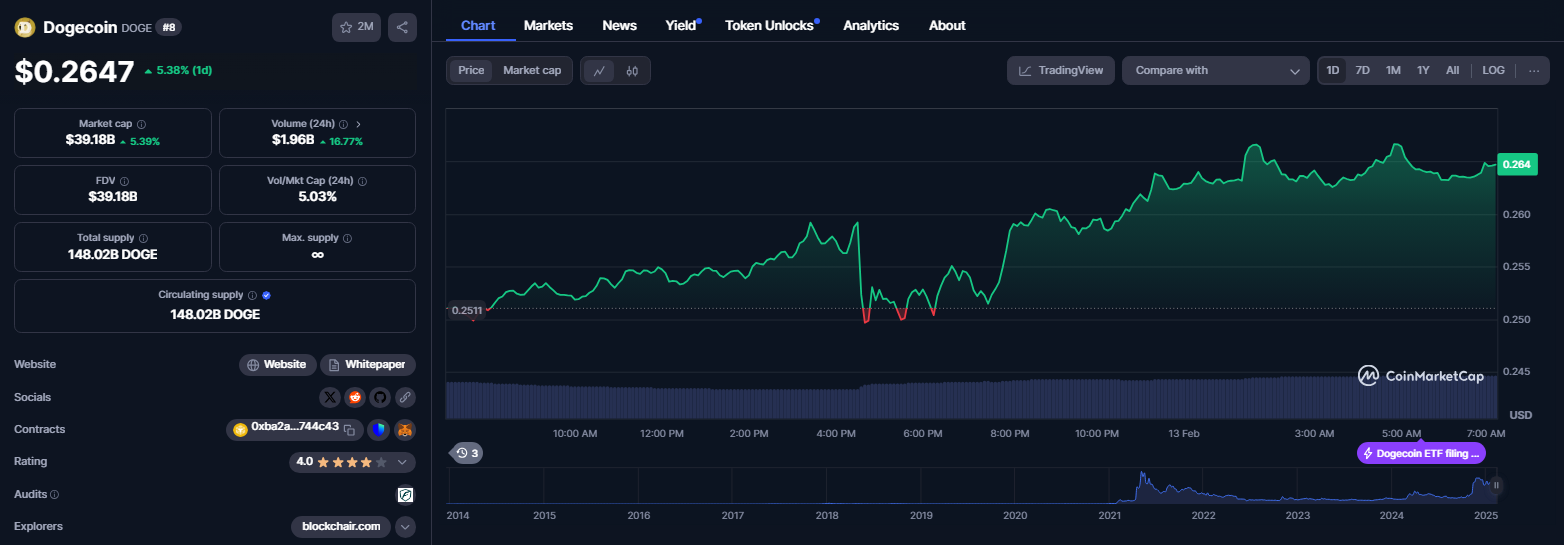Viewport: 1564px width, 545px height.
Task: Expand more Explorers chevron
Action: 405,526
